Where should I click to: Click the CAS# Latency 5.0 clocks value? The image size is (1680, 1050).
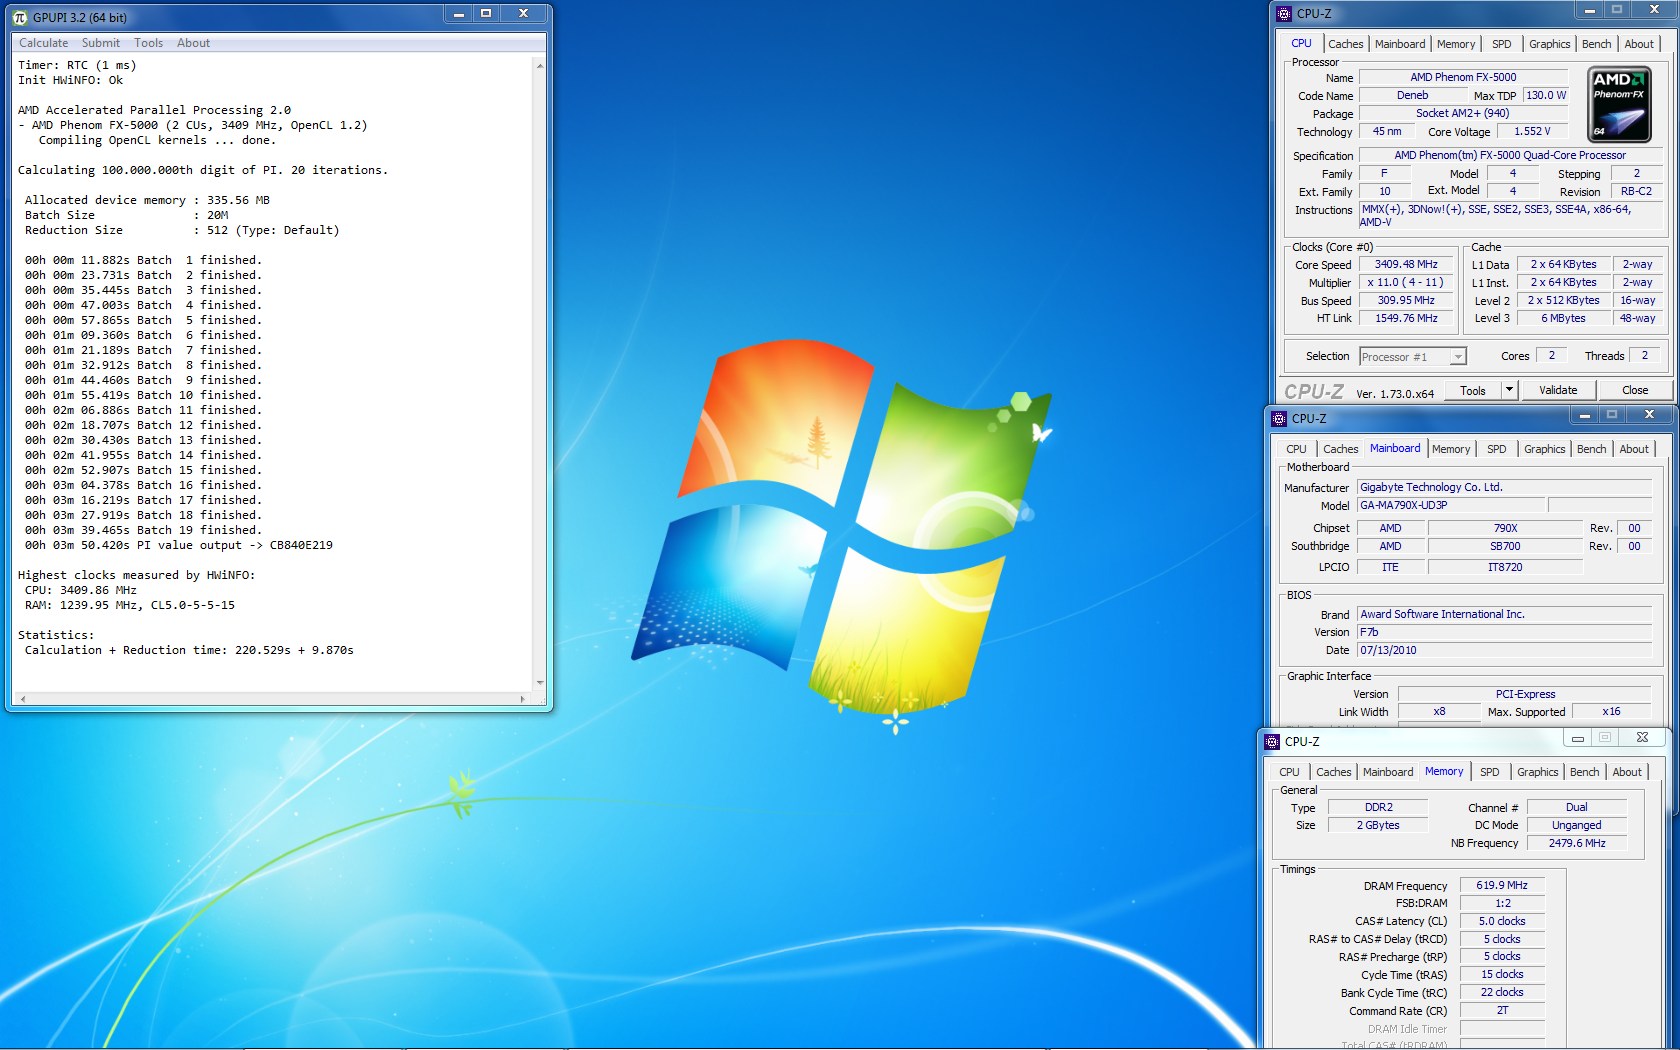(1502, 922)
